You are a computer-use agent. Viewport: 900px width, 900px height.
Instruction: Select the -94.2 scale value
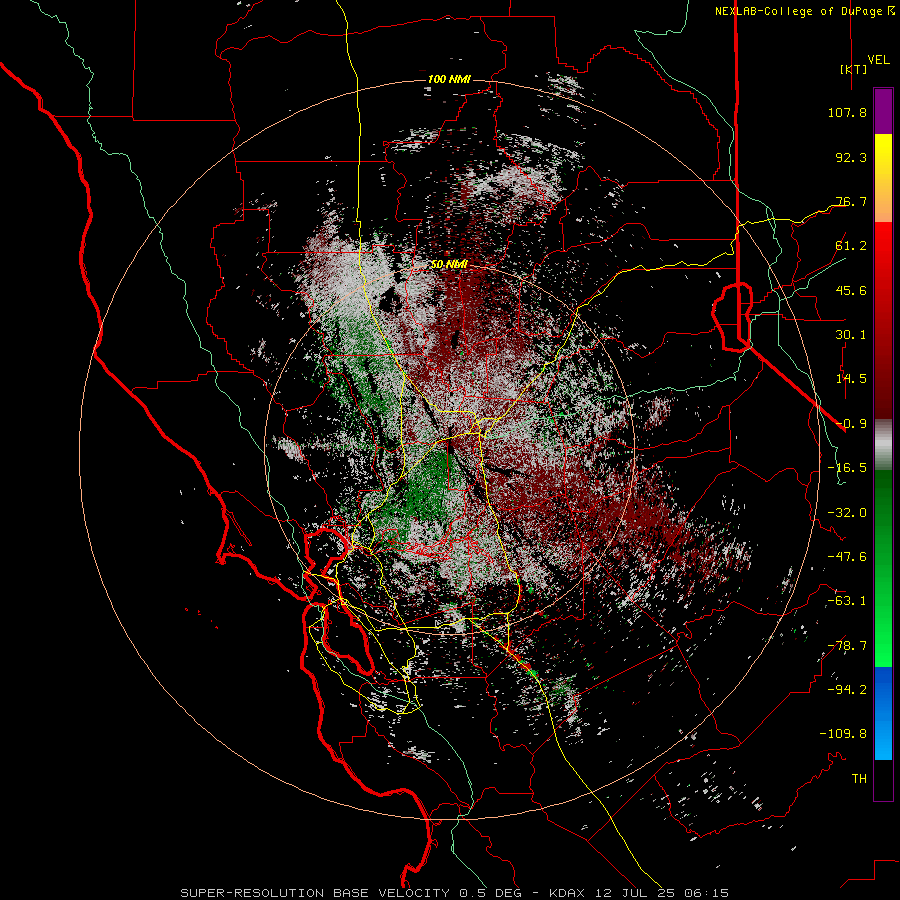847,690
